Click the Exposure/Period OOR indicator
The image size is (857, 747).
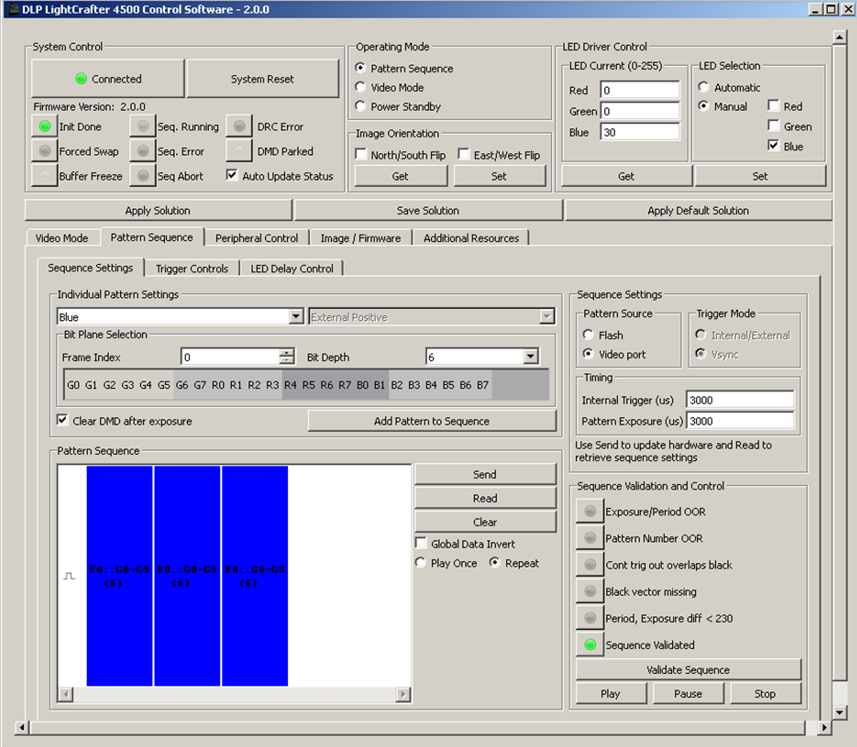pos(589,512)
